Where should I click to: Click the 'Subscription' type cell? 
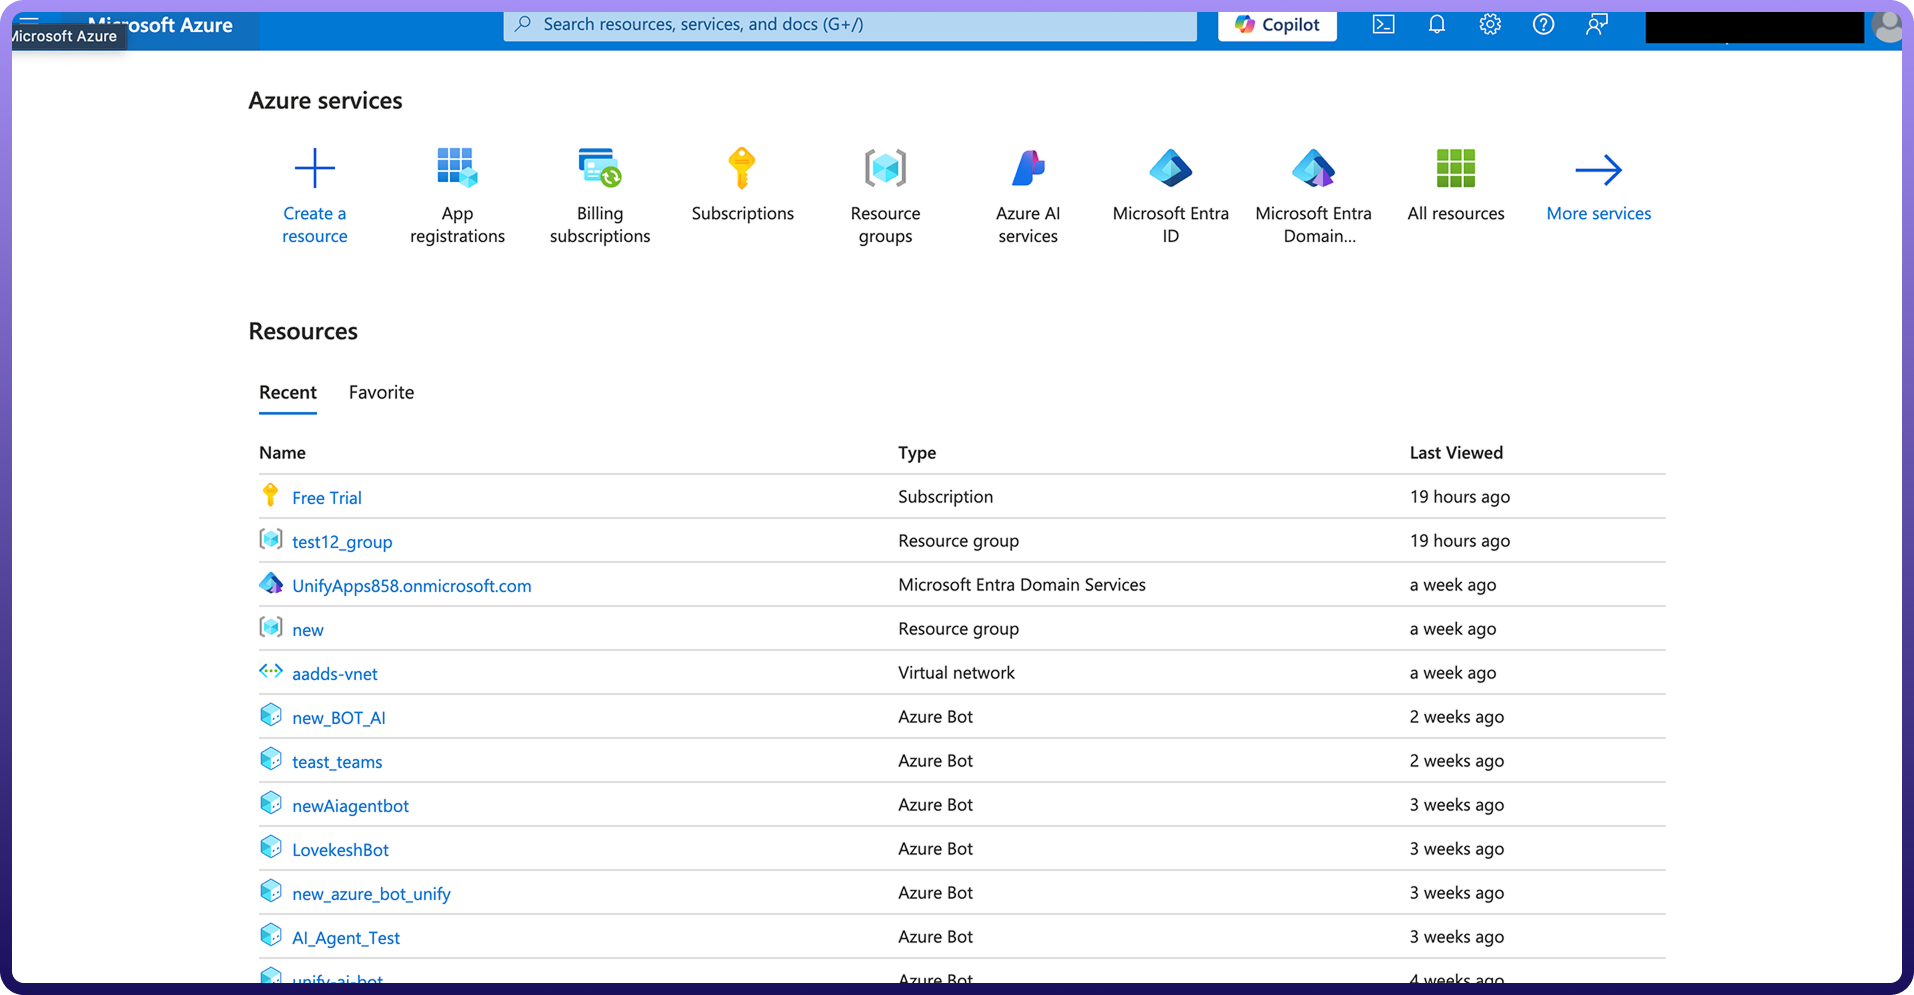[x=945, y=497]
